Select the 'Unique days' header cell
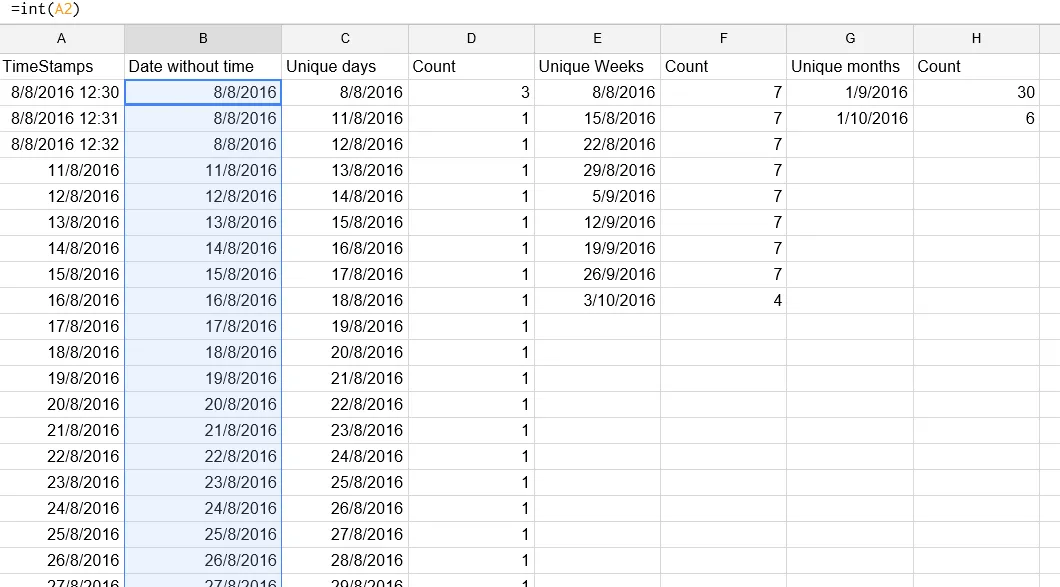Image resolution: width=1060 pixels, height=587 pixels. tap(345, 66)
